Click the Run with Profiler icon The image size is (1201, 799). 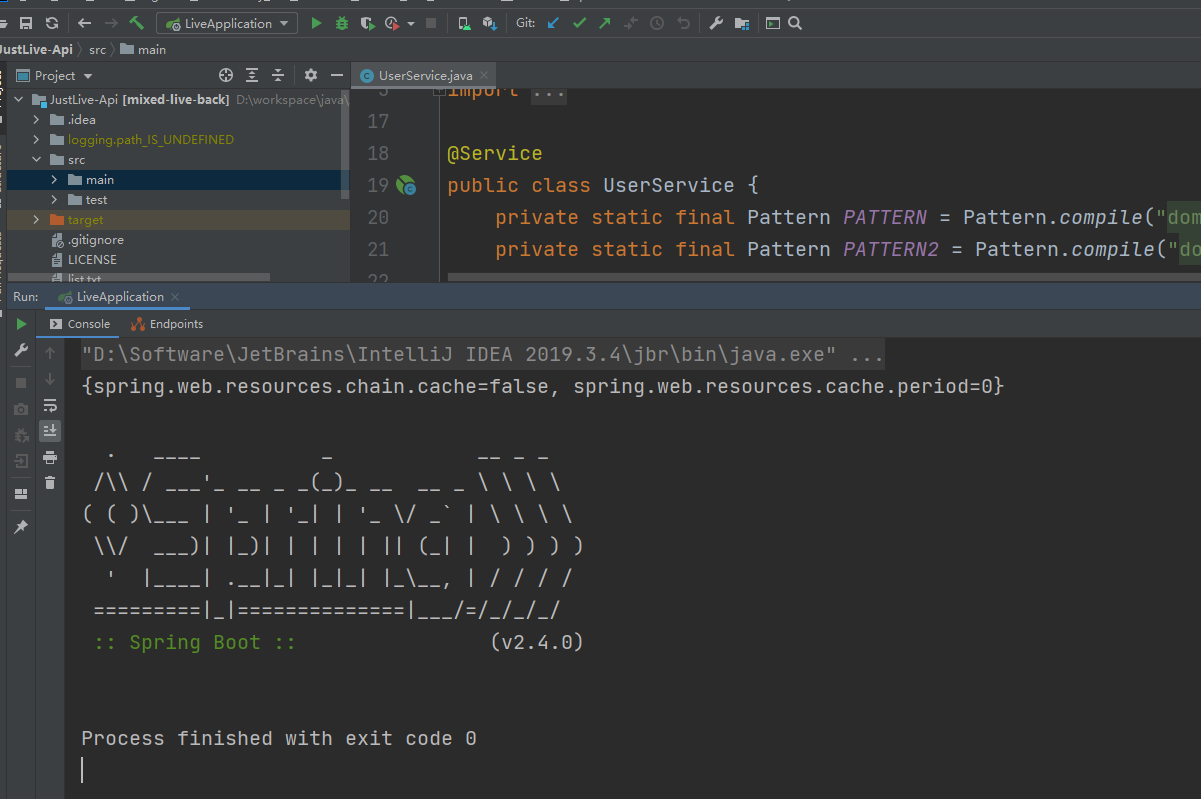pos(393,23)
